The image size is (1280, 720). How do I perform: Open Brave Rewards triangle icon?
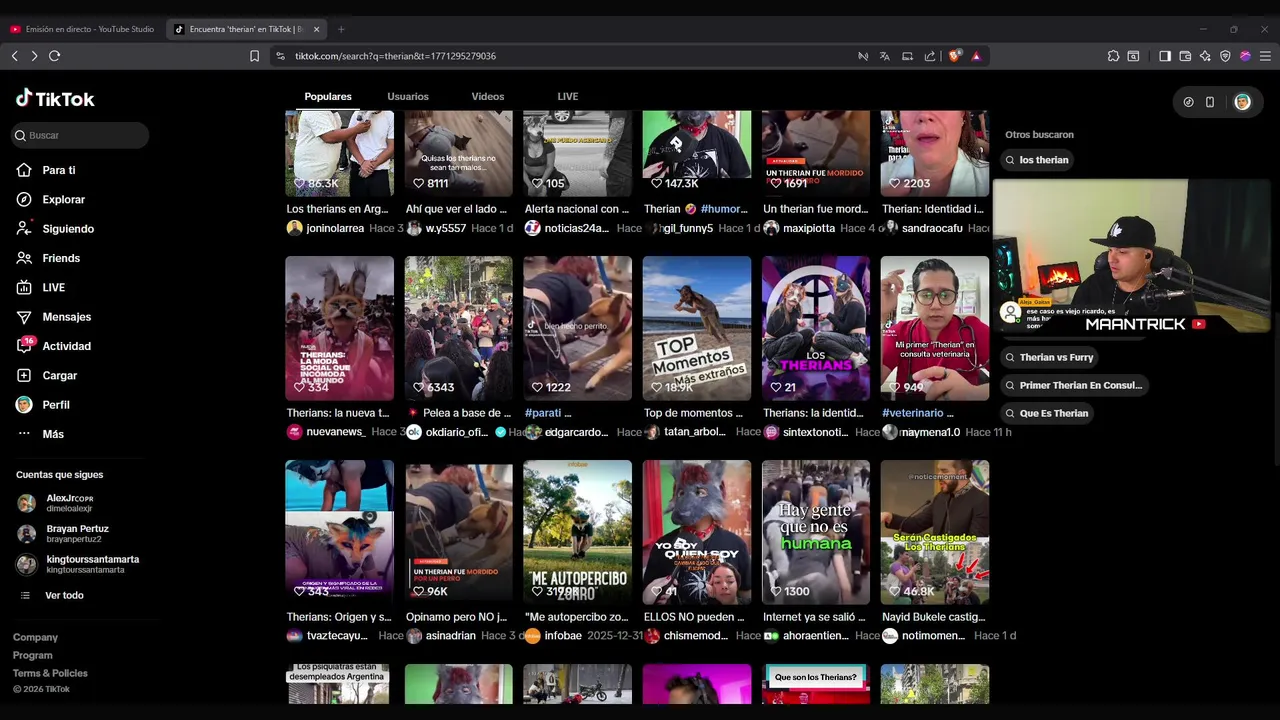(976, 56)
